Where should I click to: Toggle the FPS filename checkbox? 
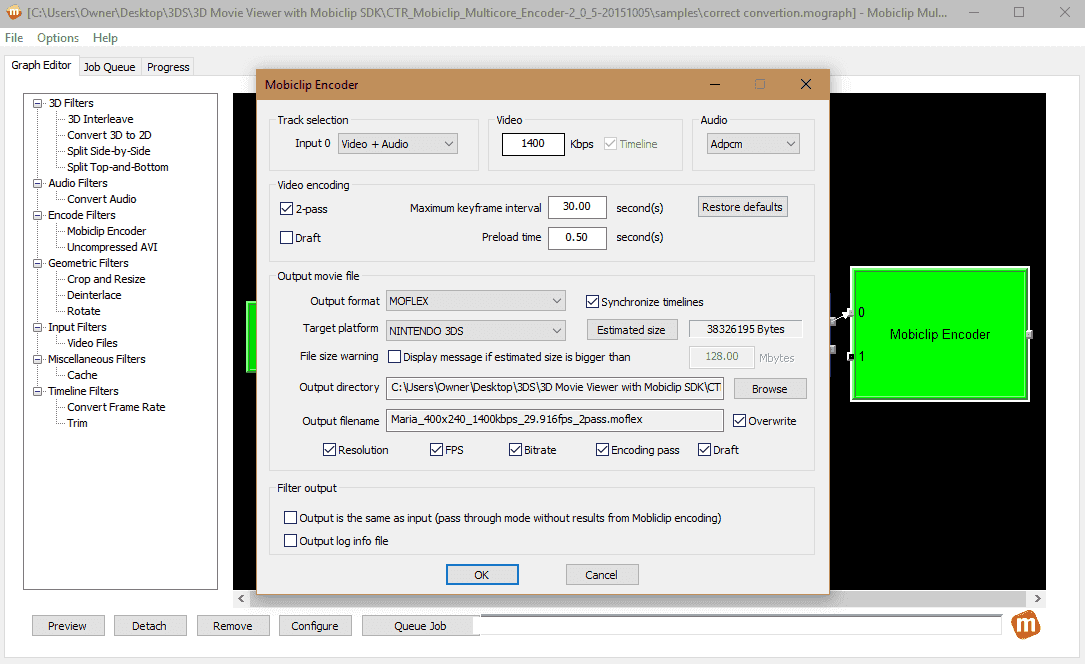(x=437, y=450)
